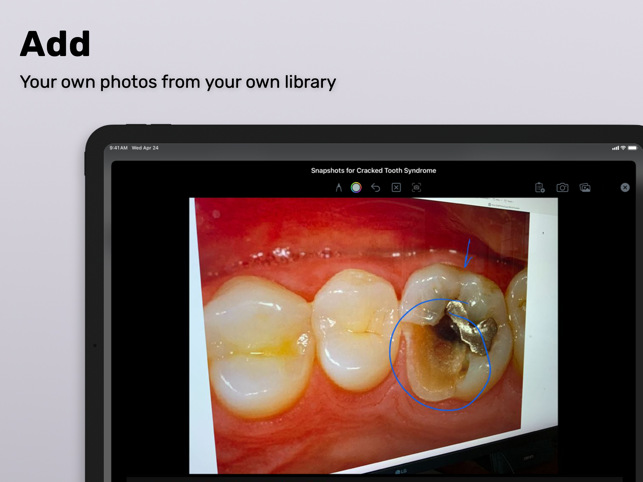
Task: Close the snapshots viewer
Action: [x=625, y=188]
